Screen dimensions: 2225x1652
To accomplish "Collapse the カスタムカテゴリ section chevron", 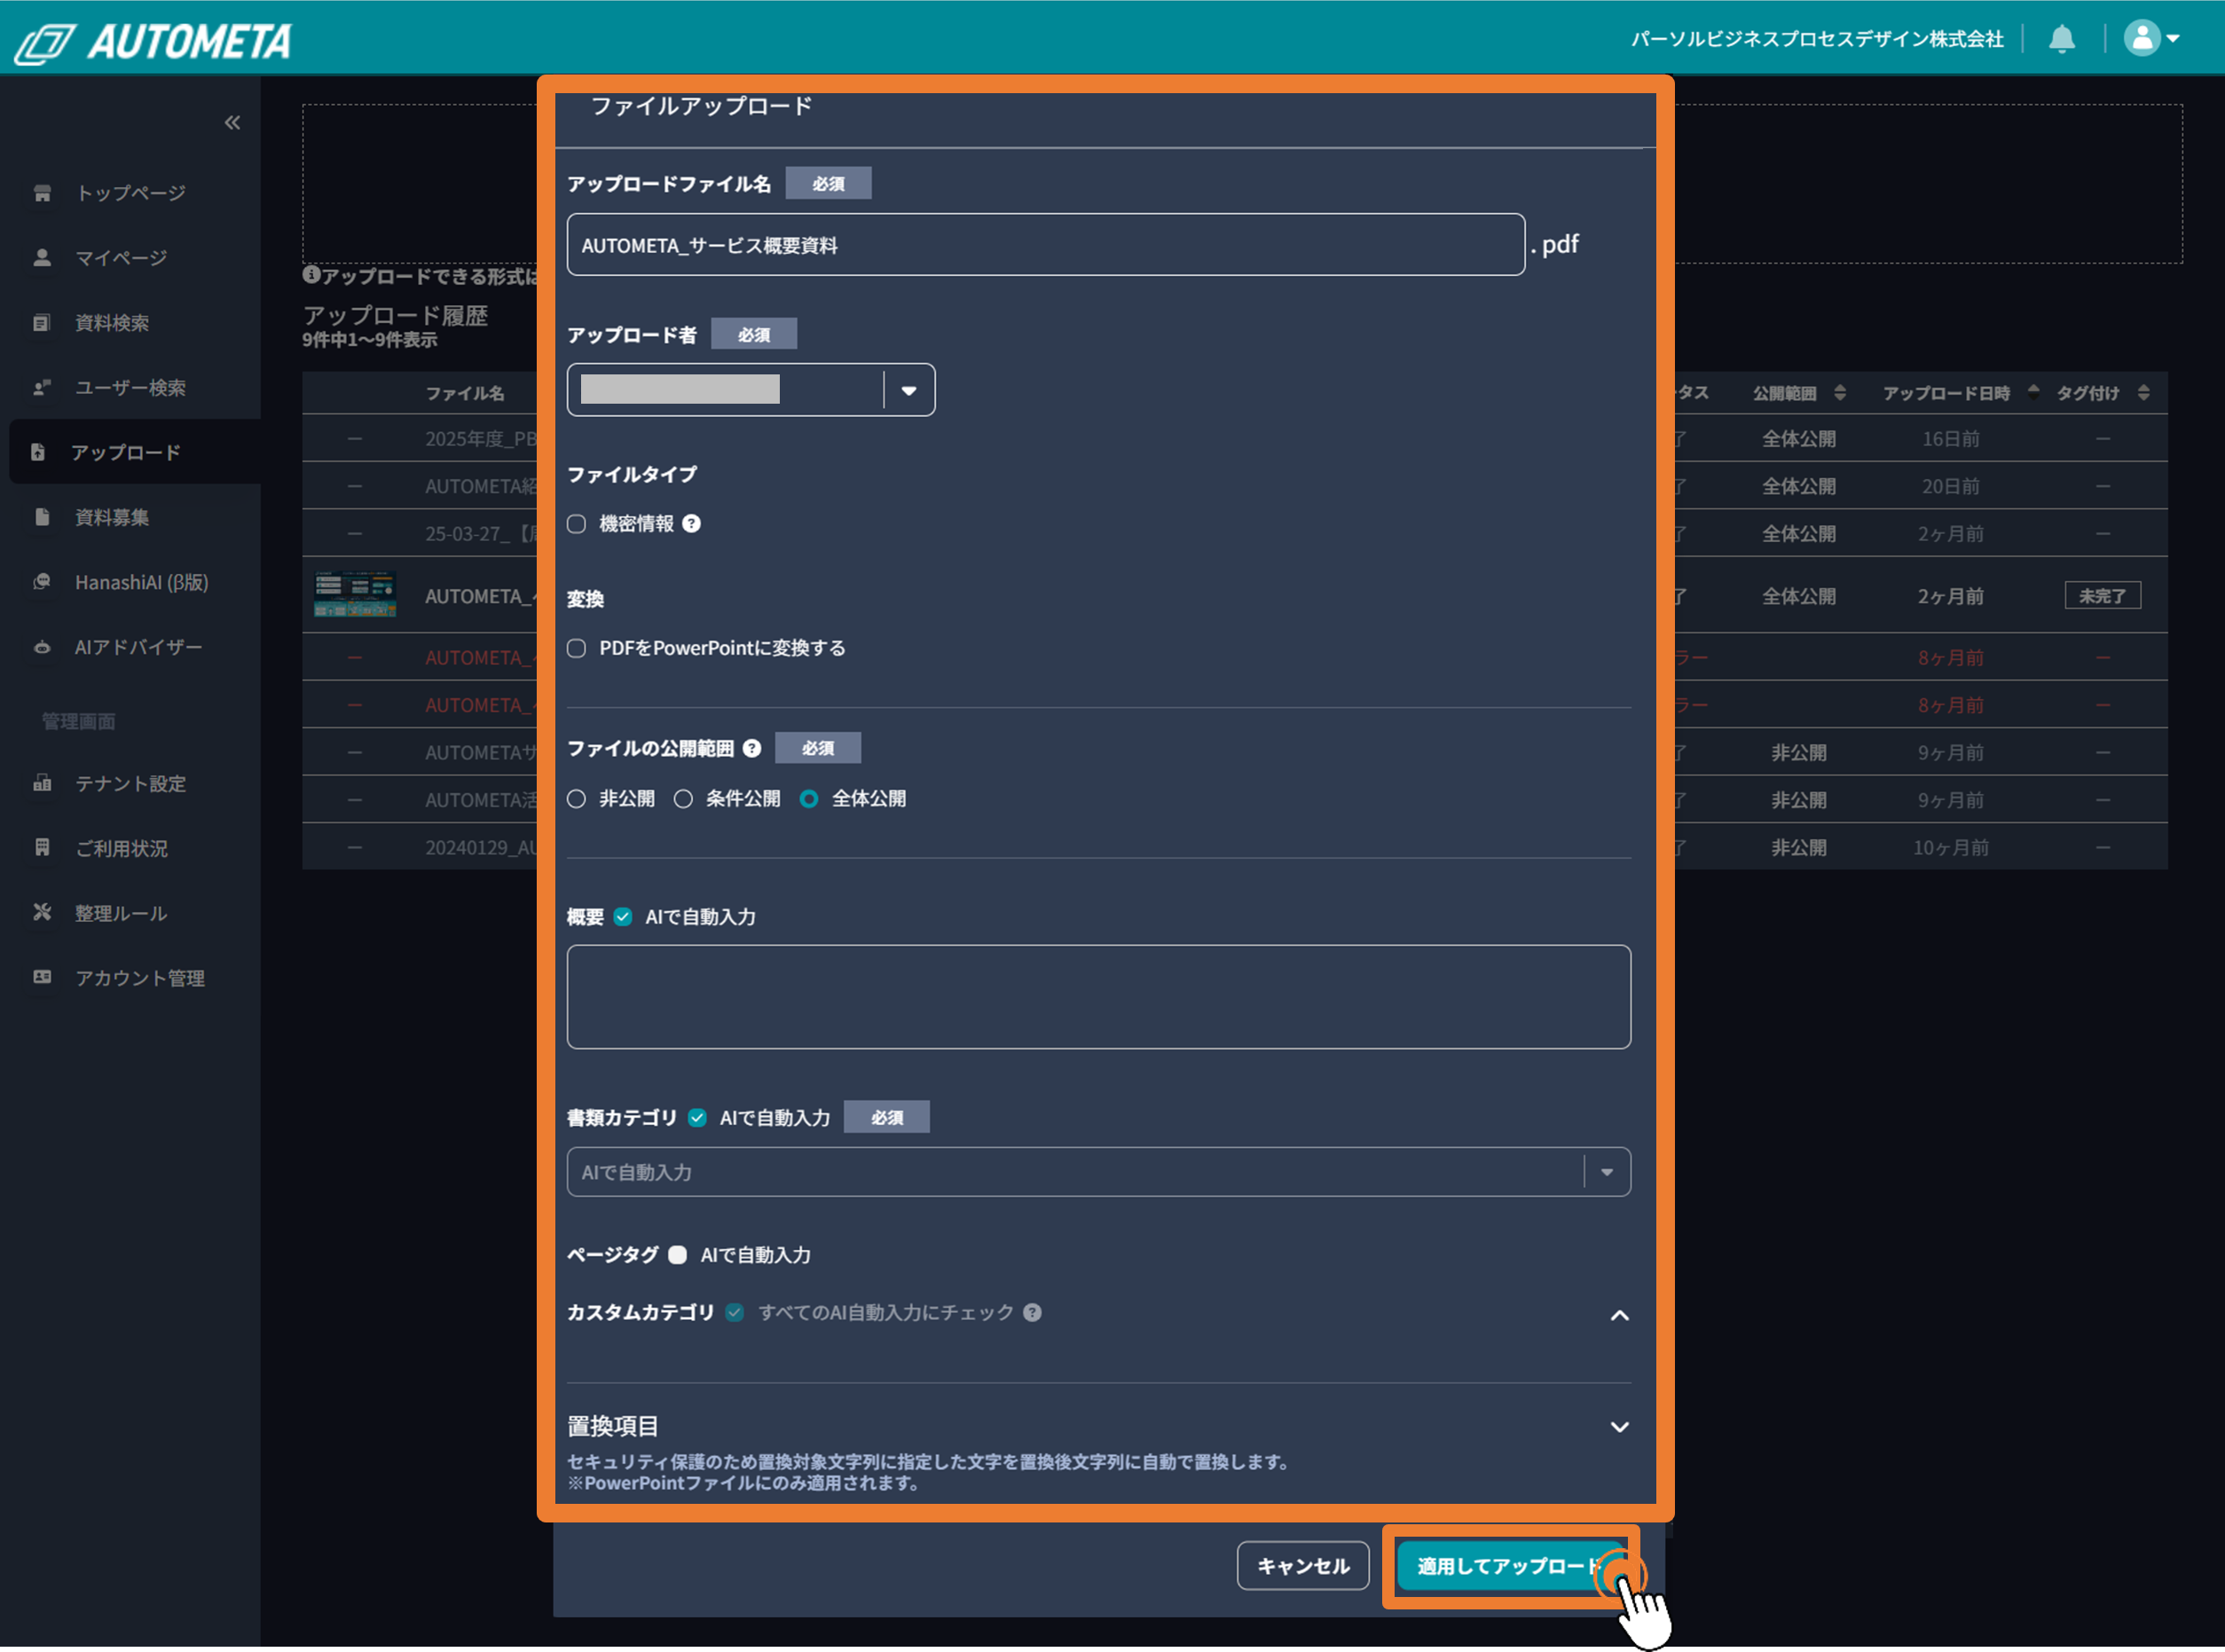I will 1619,1315.
